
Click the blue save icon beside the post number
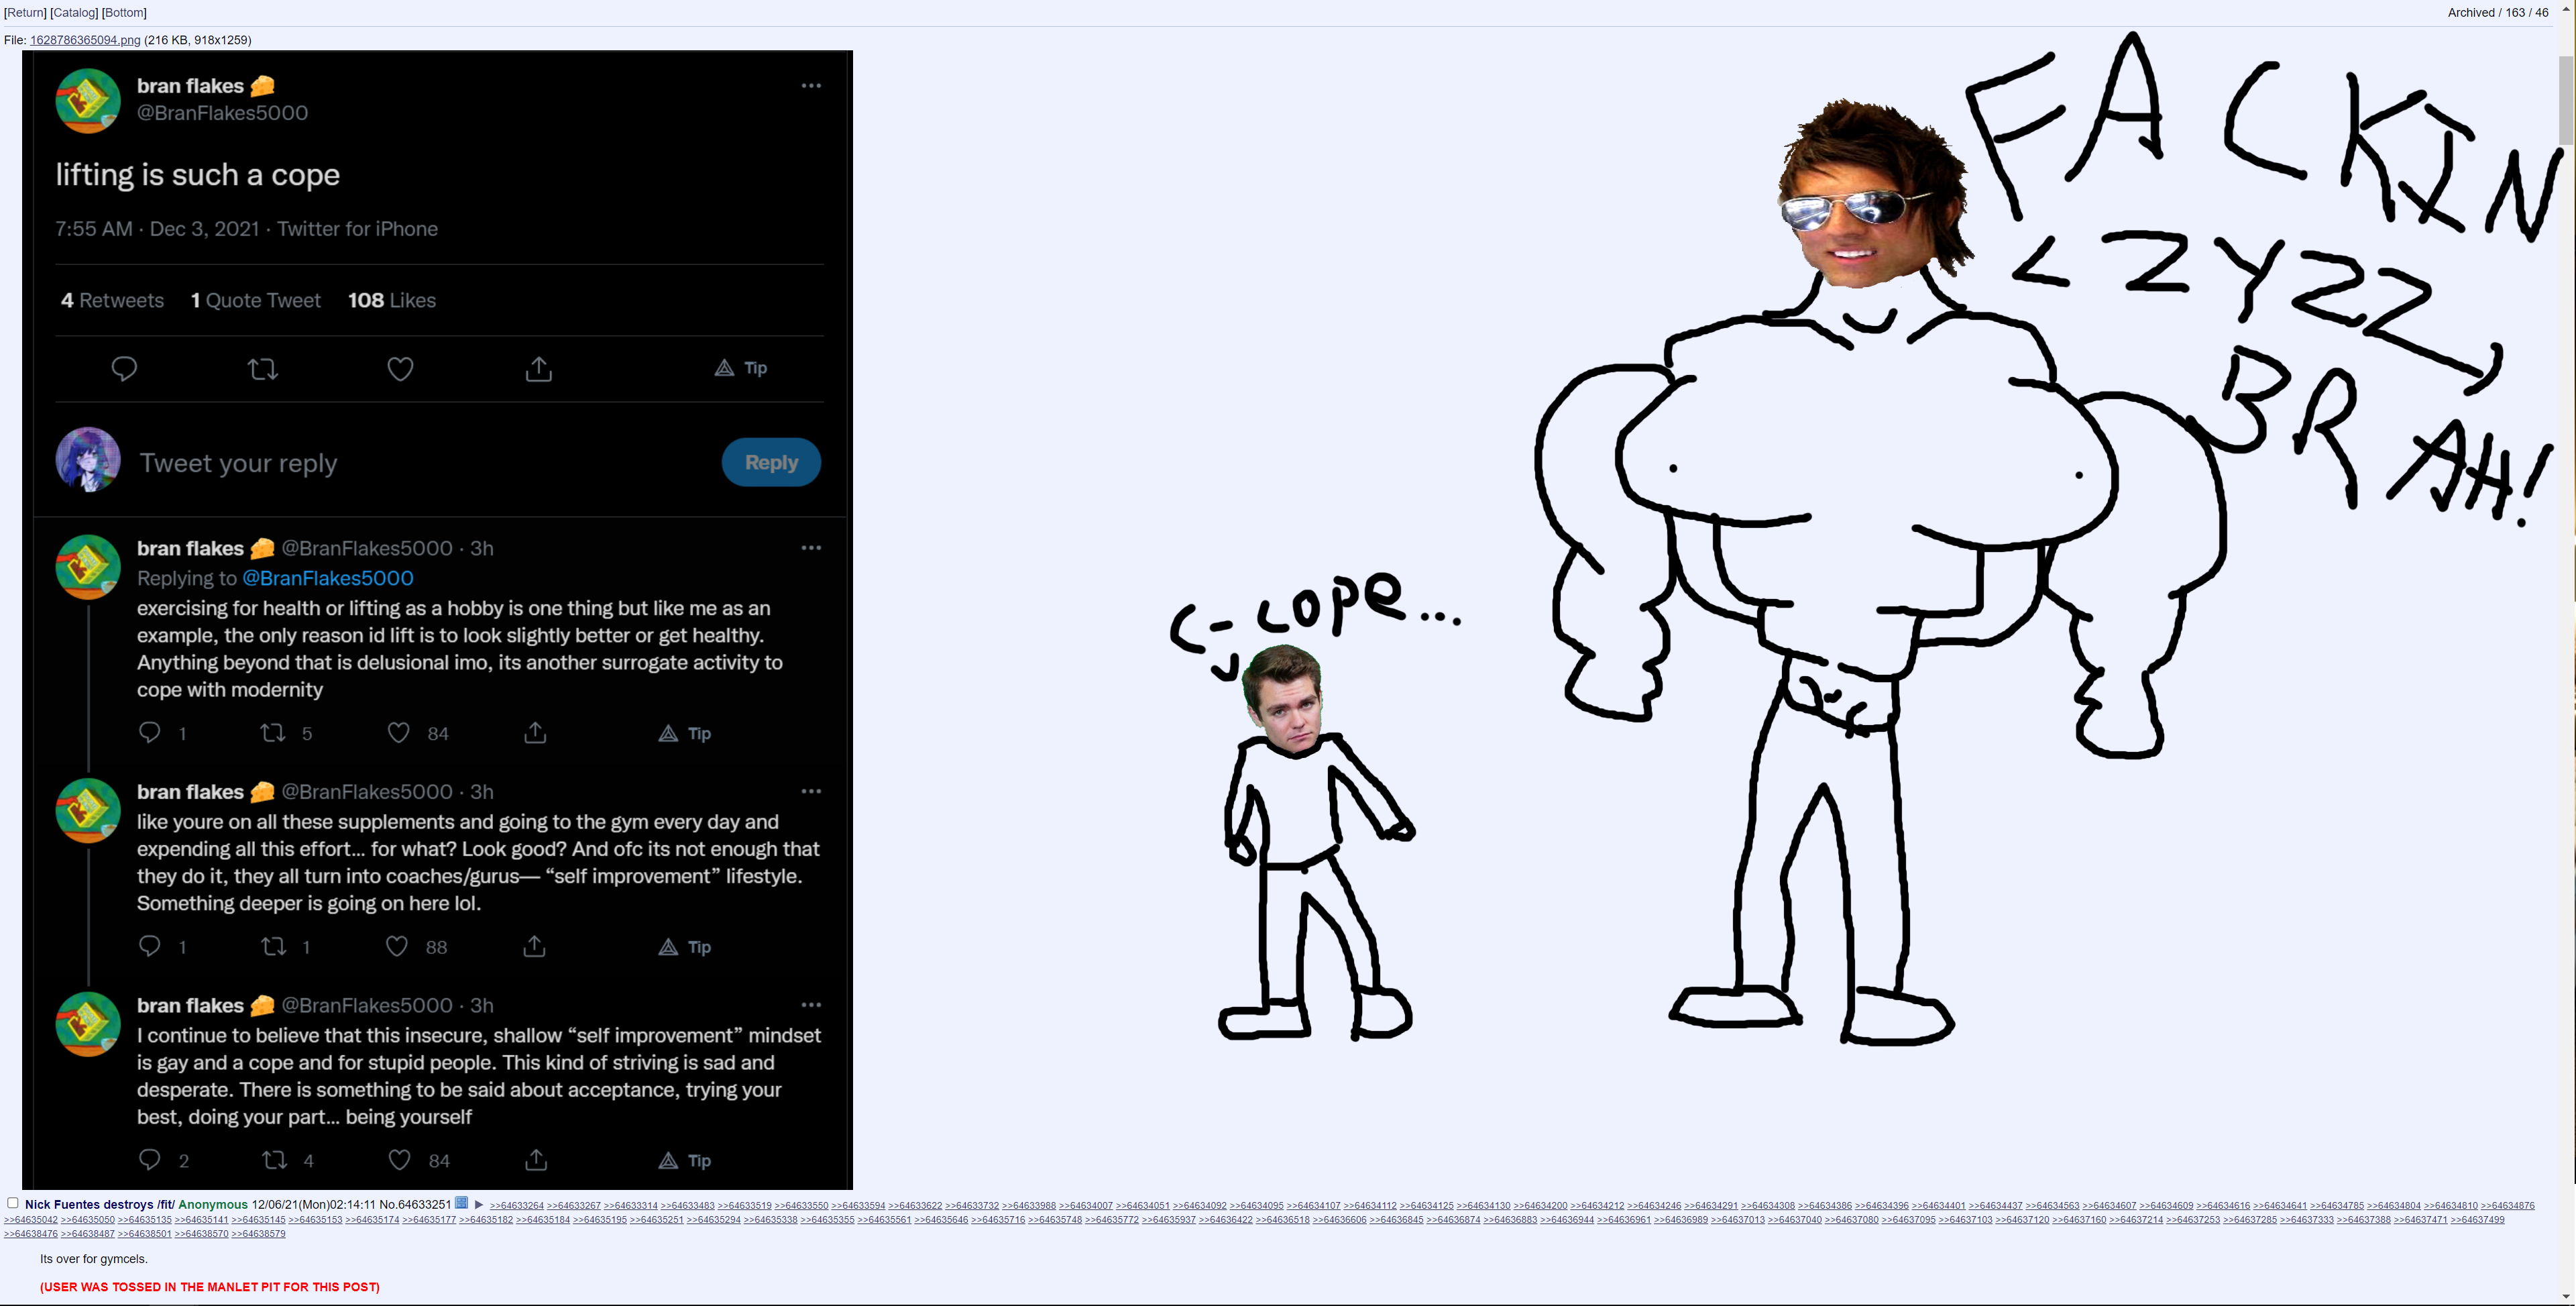point(461,1203)
